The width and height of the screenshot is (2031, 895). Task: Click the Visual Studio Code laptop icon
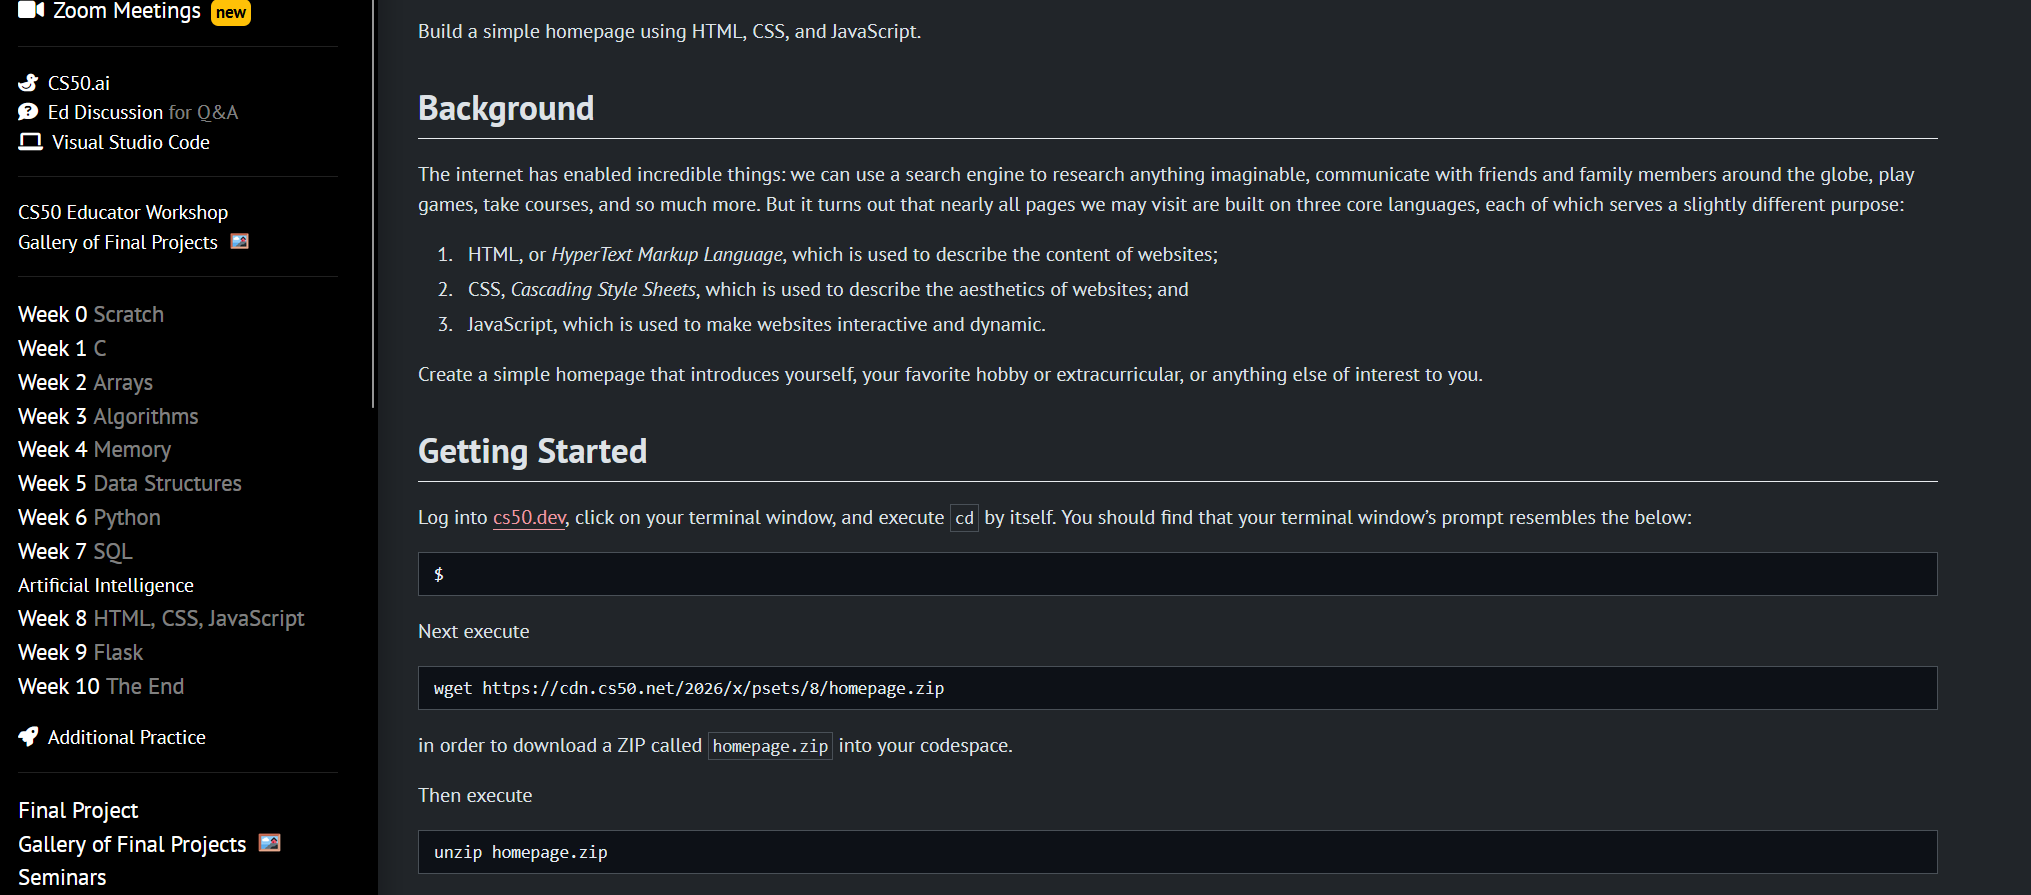coord(31,142)
